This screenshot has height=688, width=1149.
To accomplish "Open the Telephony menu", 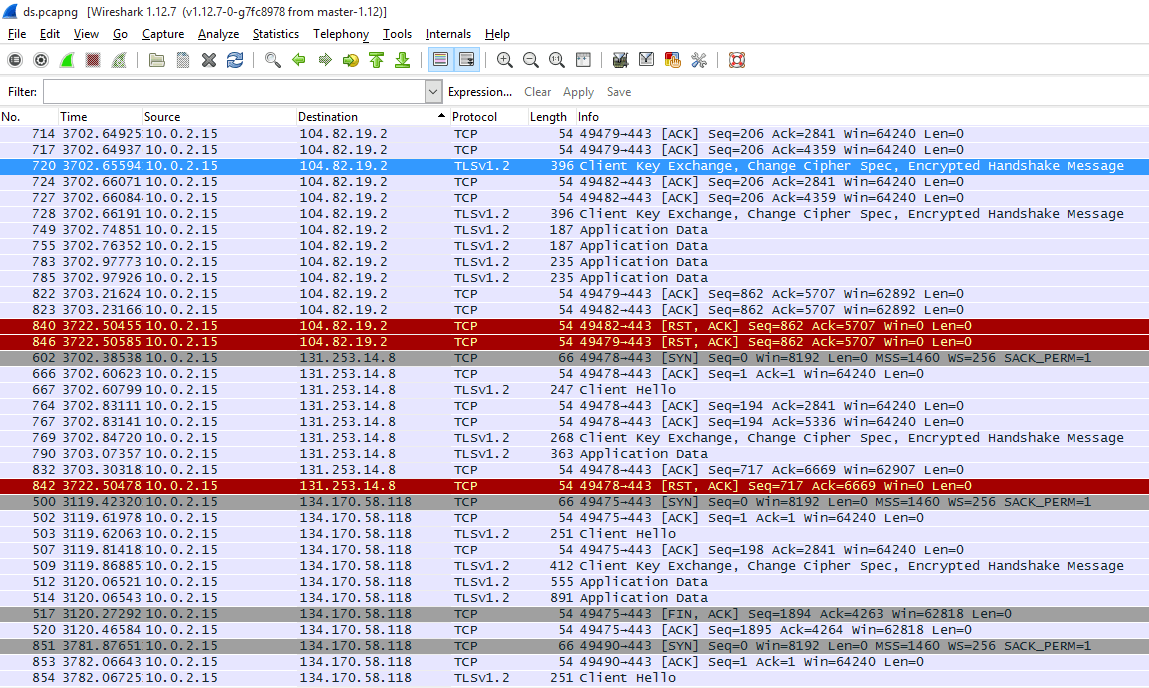I will pyautogui.click(x=340, y=34).
